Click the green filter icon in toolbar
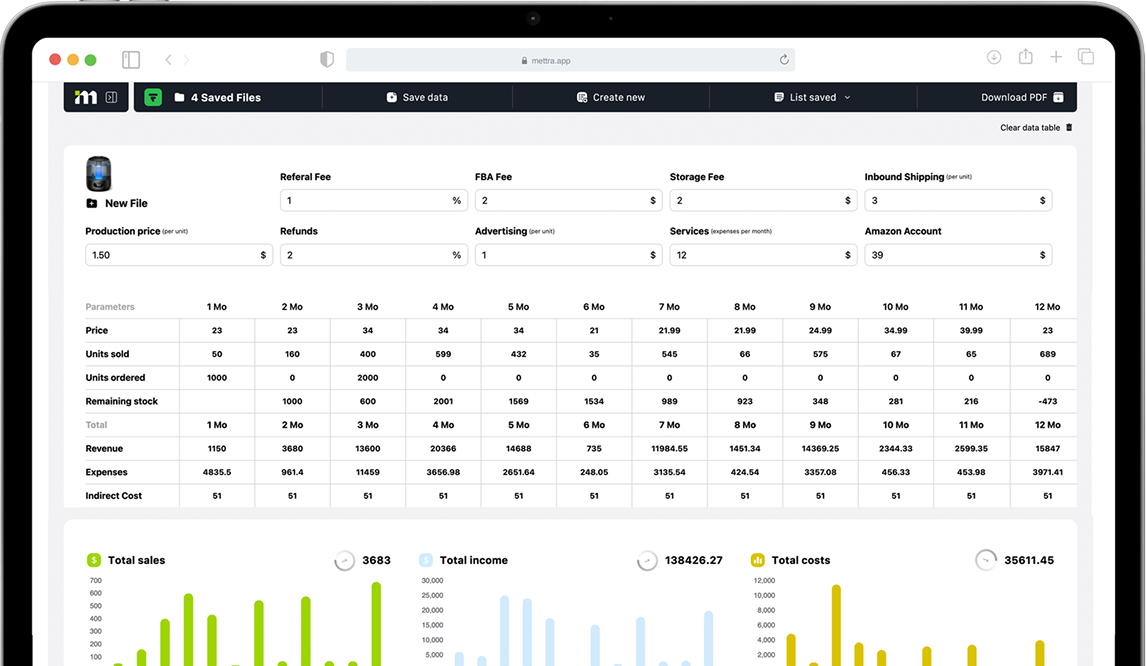This screenshot has height=666, width=1146. (x=153, y=97)
